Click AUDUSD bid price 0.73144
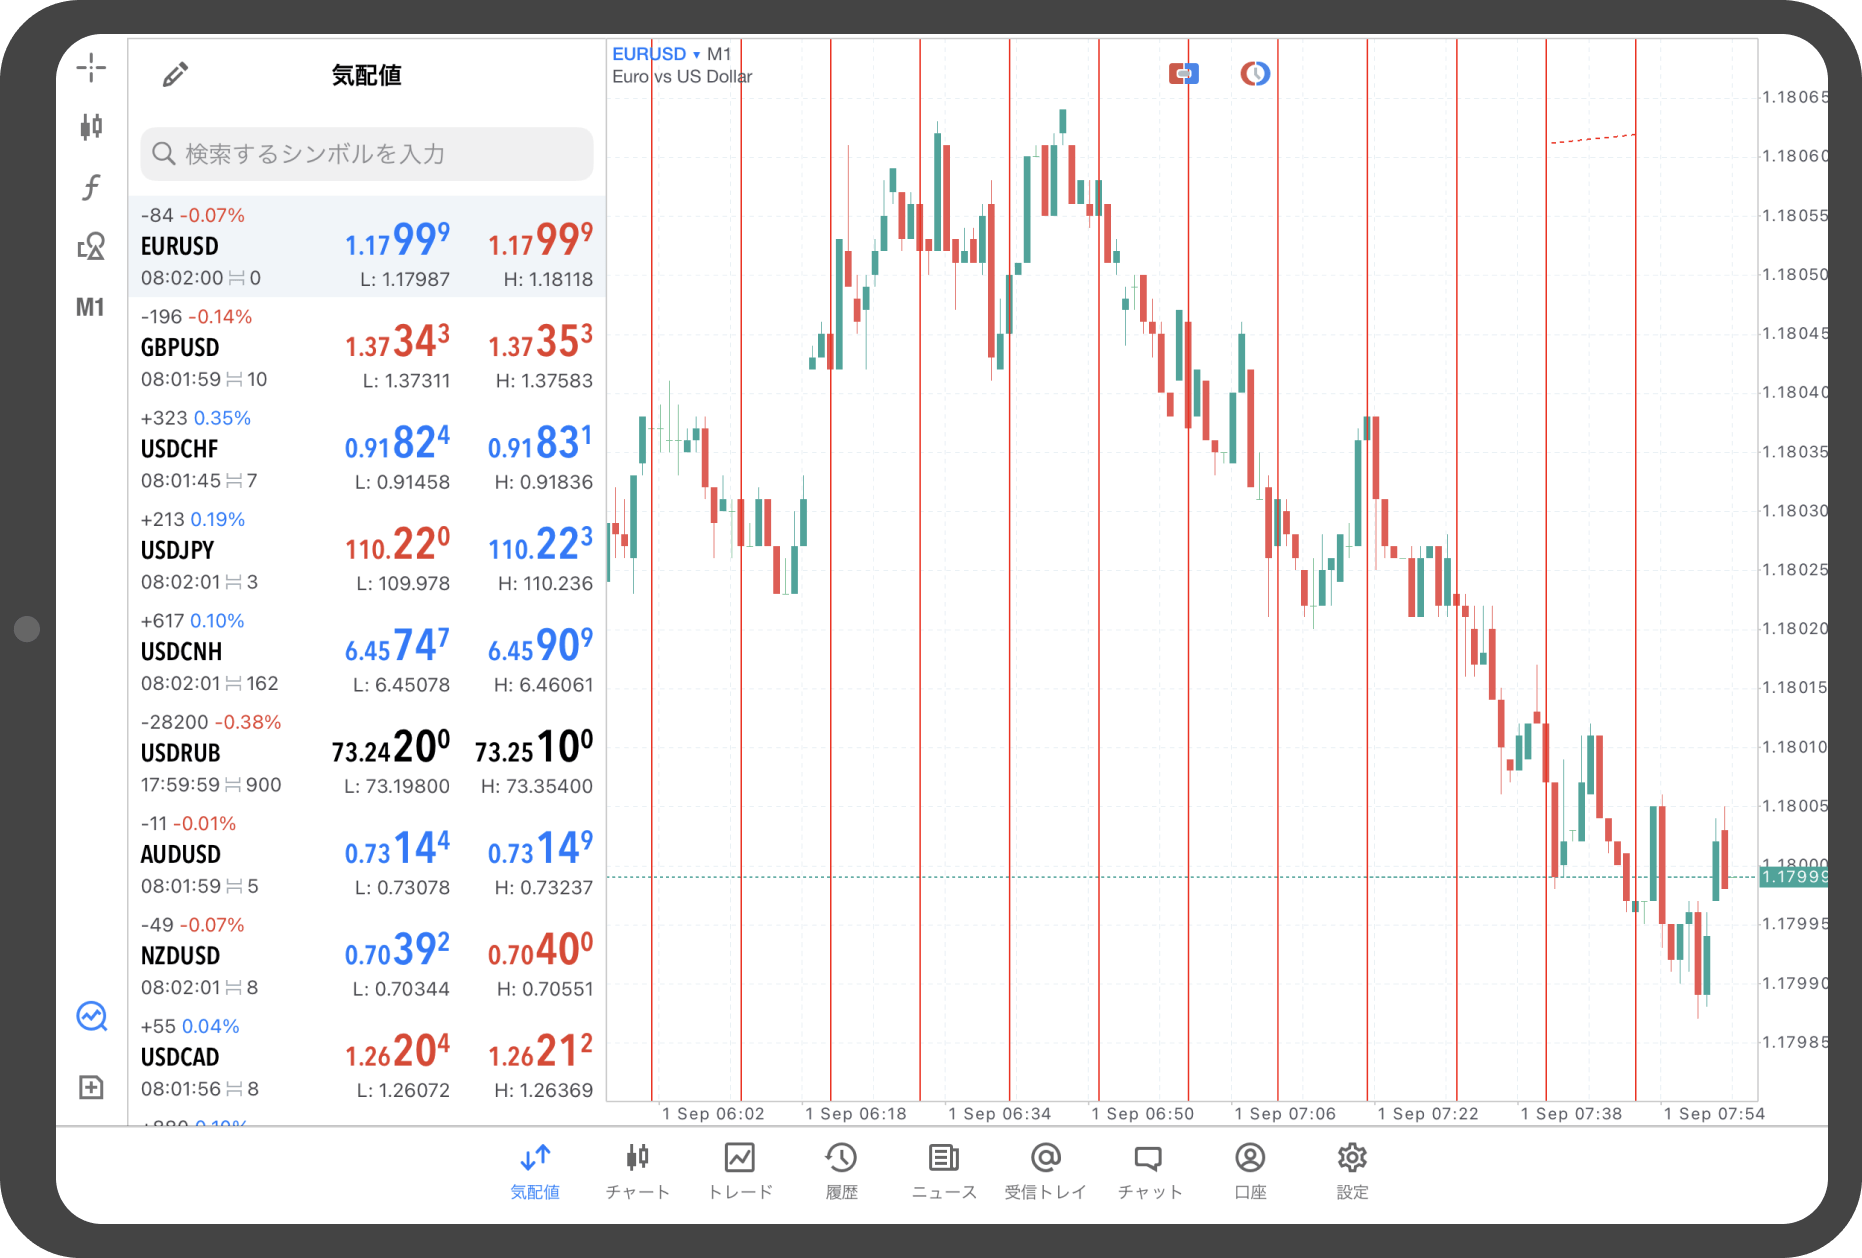Image resolution: width=1862 pixels, height=1258 pixels. tap(397, 848)
